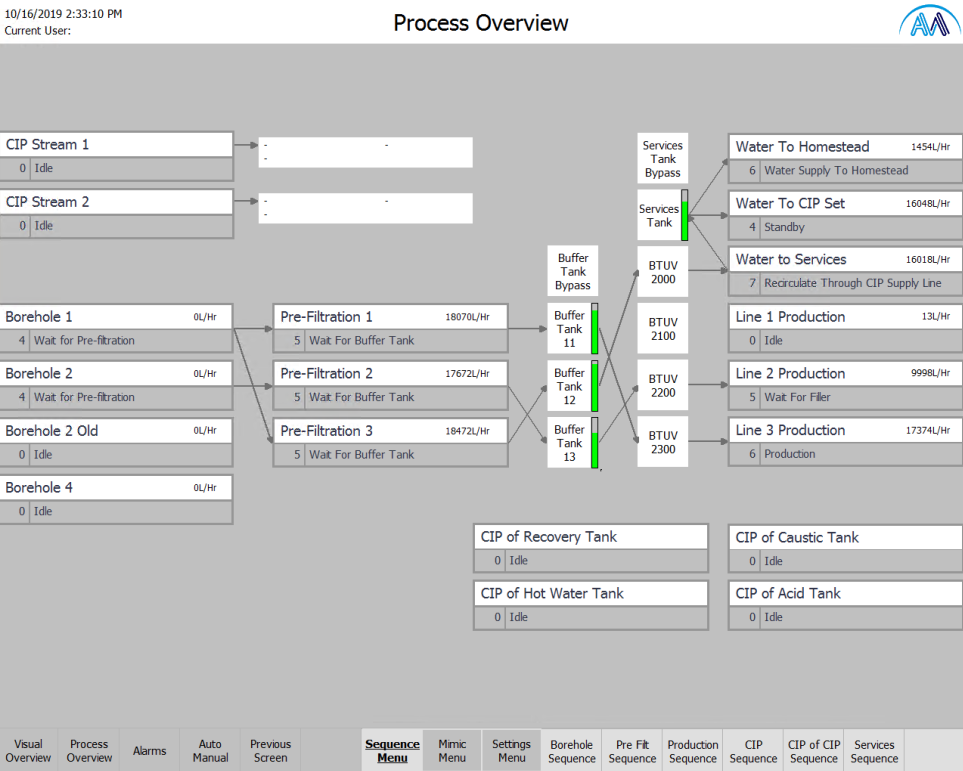
Task: Click the Services Tank level indicator
Action: pyautogui.click(x=685, y=215)
